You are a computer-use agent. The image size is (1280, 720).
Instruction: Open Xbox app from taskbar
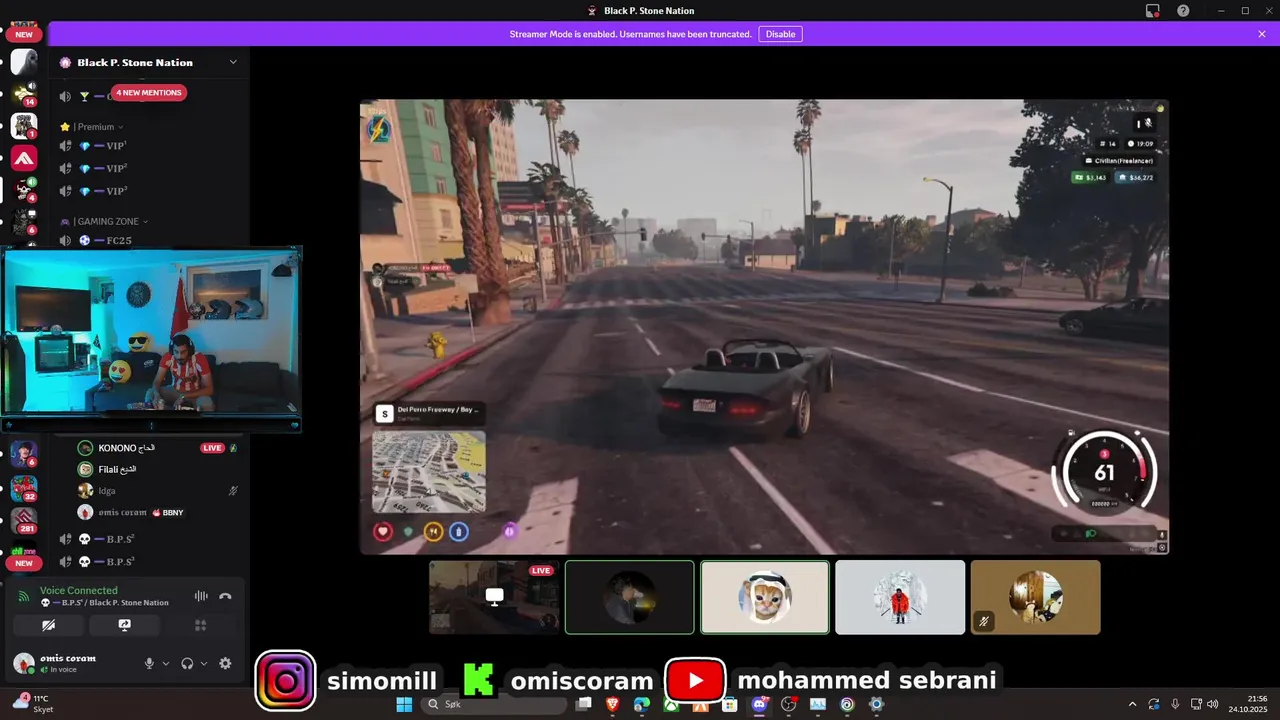671,704
